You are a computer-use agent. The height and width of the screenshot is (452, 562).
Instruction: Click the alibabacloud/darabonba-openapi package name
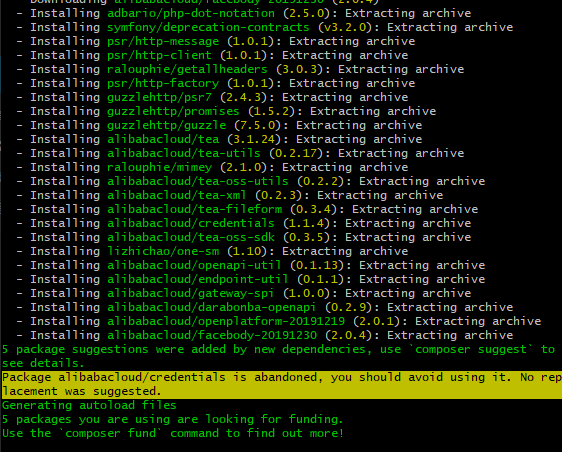(212, 308)
